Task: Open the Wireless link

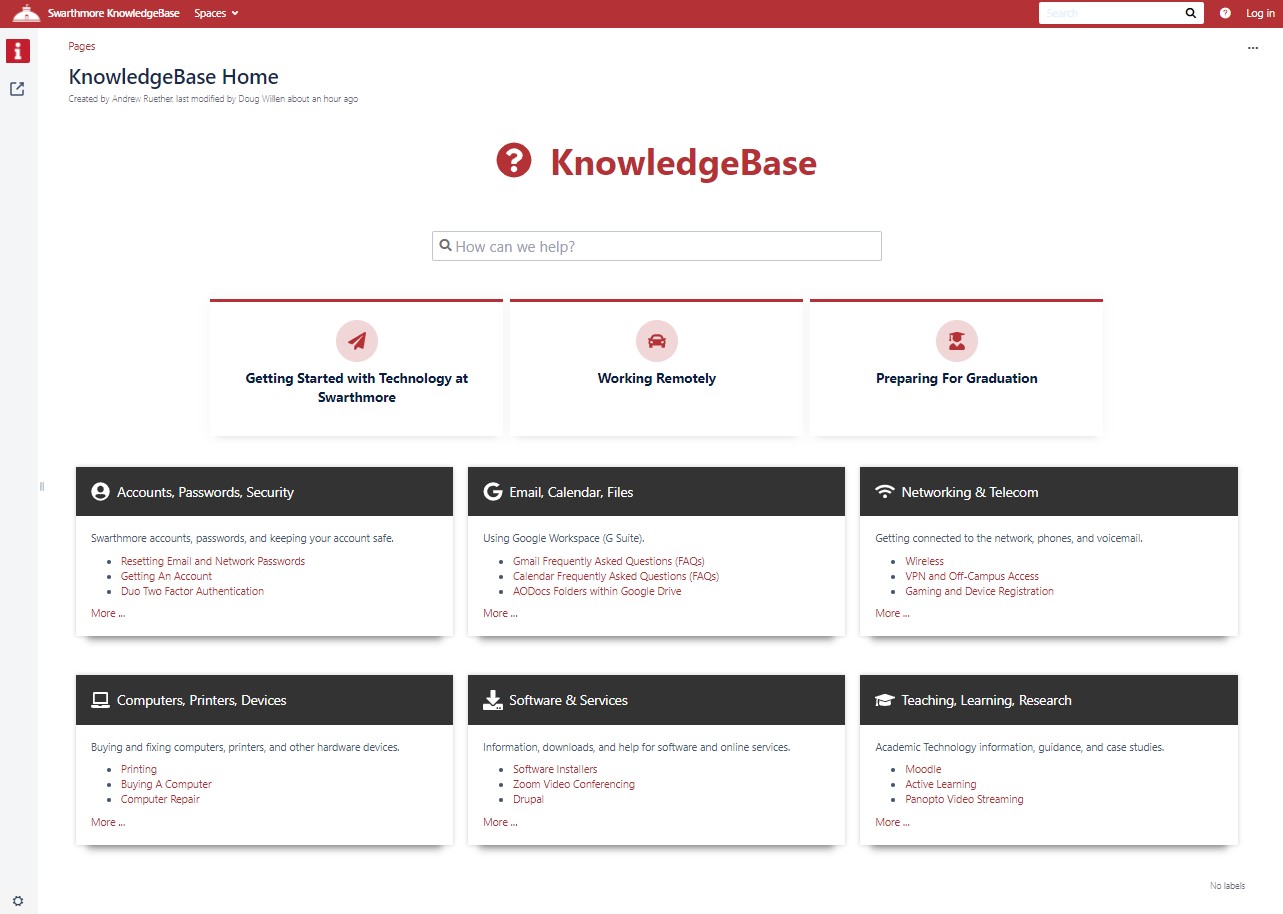Action: (x=924, y=561)
